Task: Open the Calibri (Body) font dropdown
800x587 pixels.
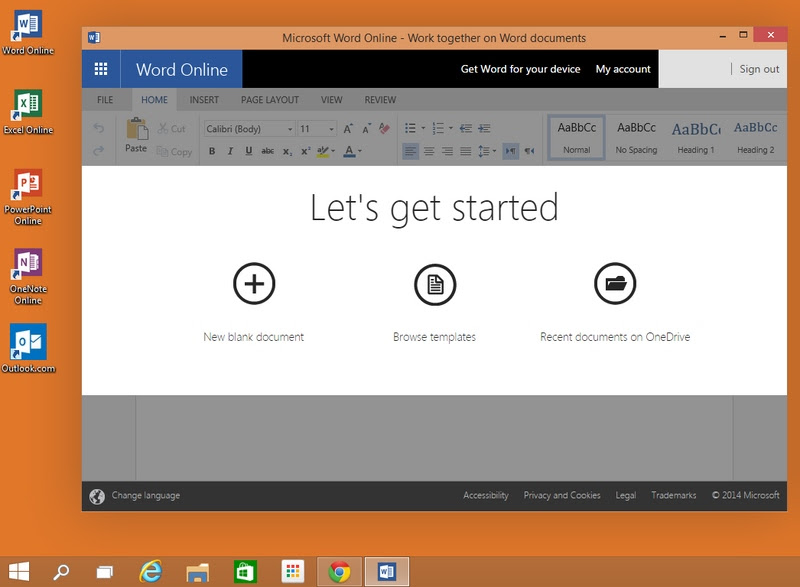Action: [249, 129]
